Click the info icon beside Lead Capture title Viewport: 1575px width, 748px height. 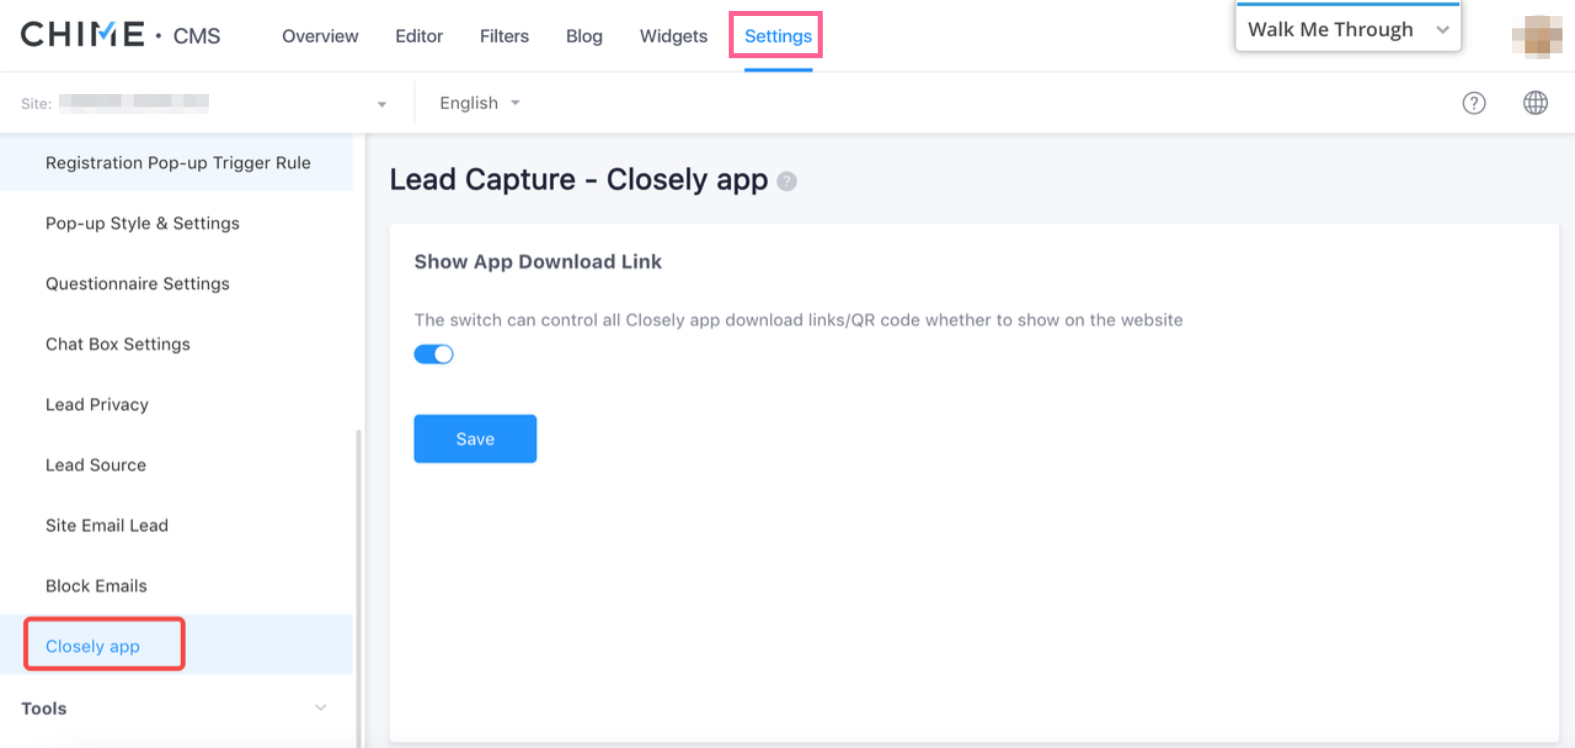pyautogui.click(x=787, y=181)
